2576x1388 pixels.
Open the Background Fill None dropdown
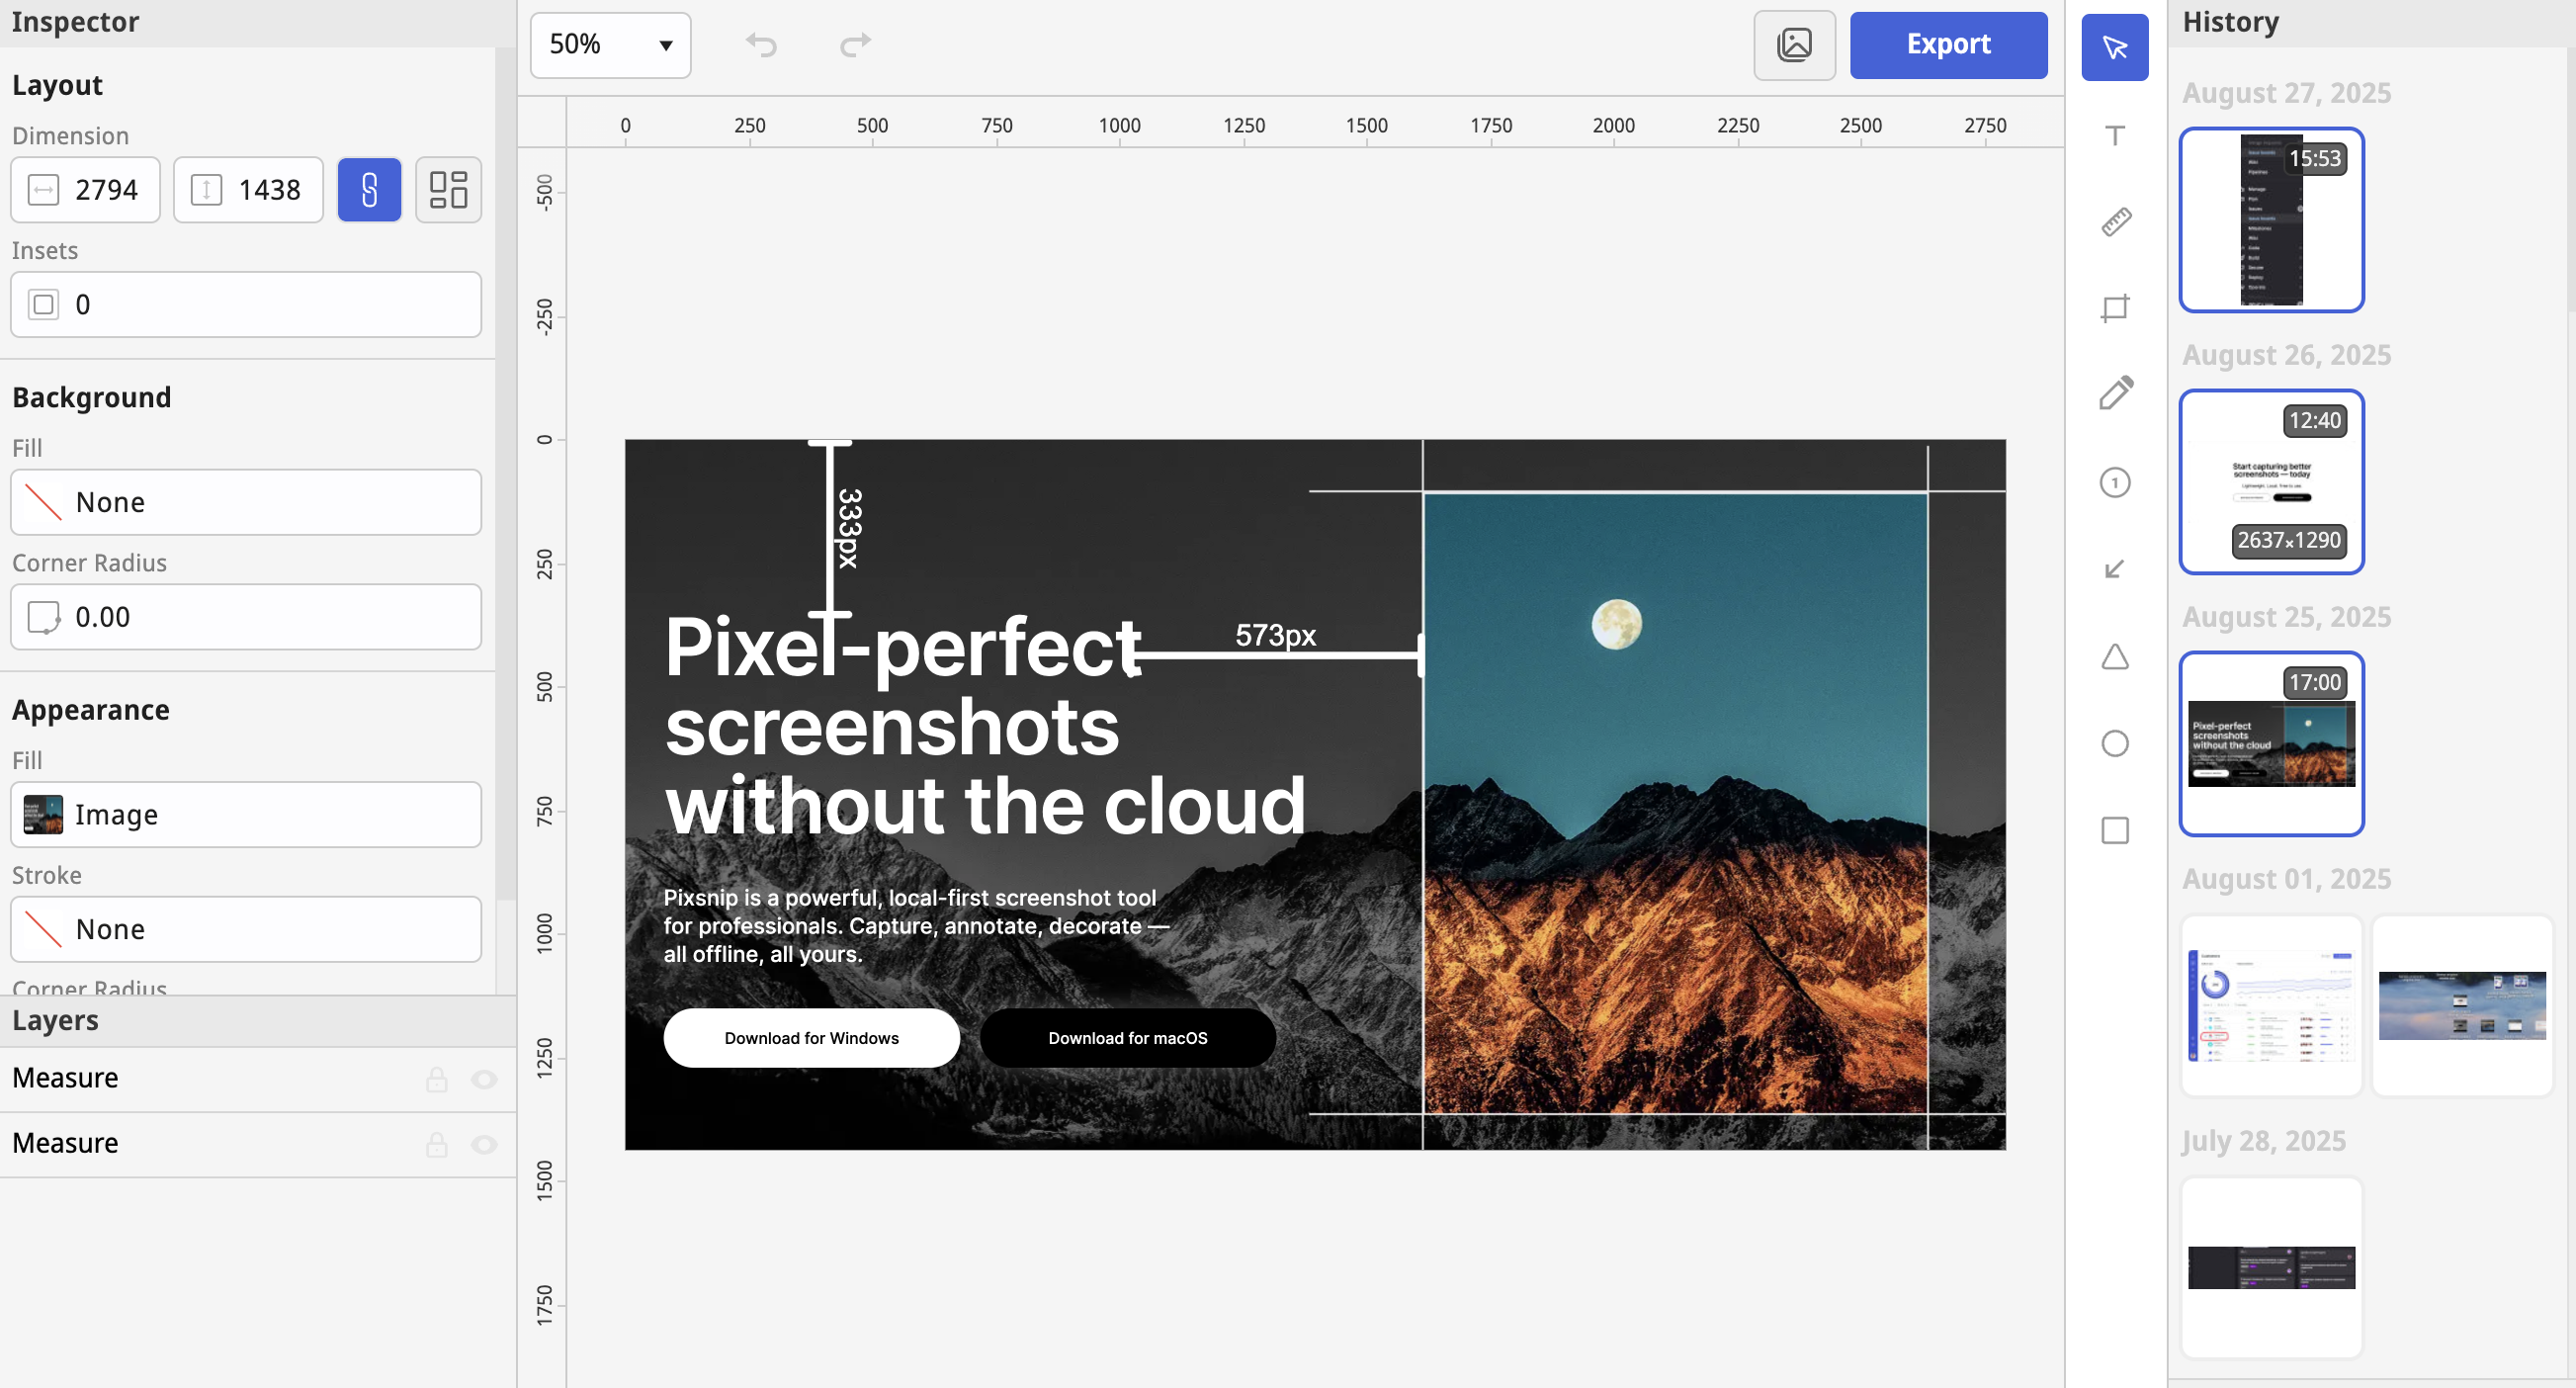coord(246,502)
